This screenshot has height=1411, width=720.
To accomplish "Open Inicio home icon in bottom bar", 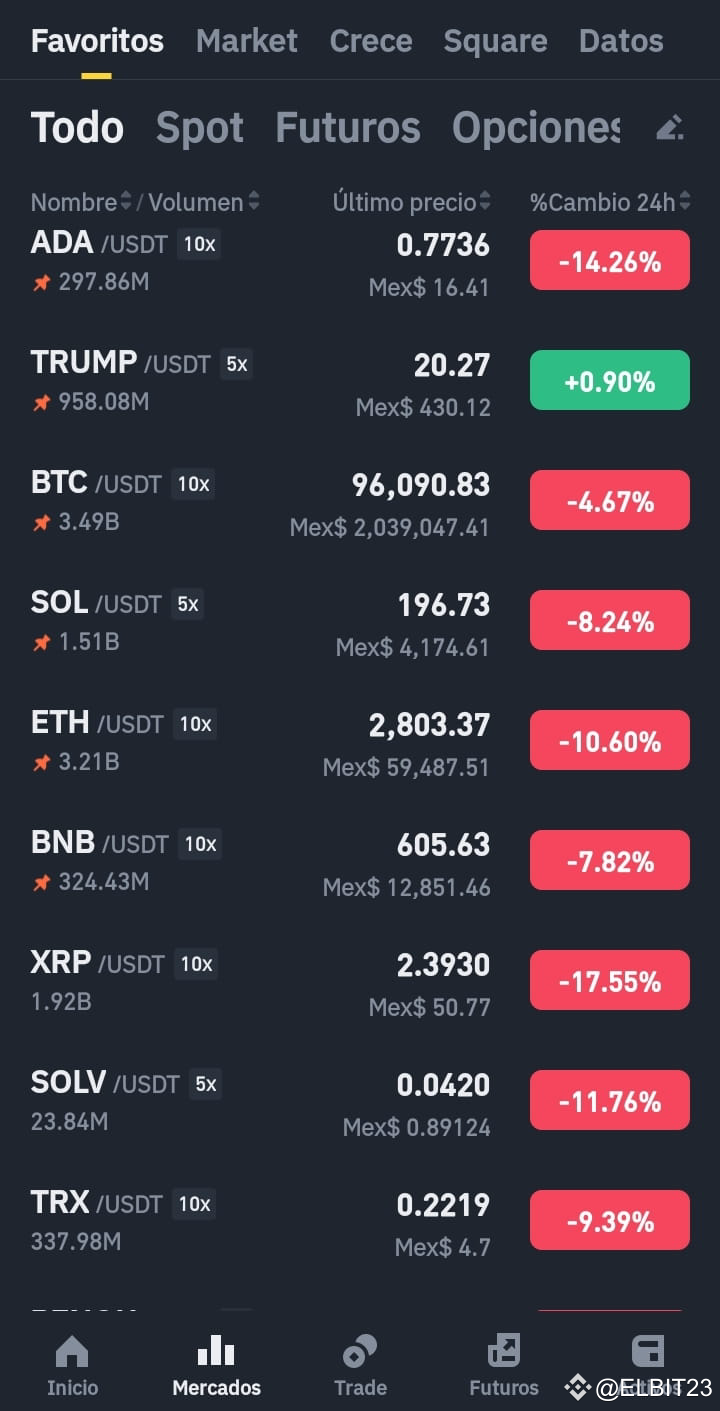I will [72, 1352].
